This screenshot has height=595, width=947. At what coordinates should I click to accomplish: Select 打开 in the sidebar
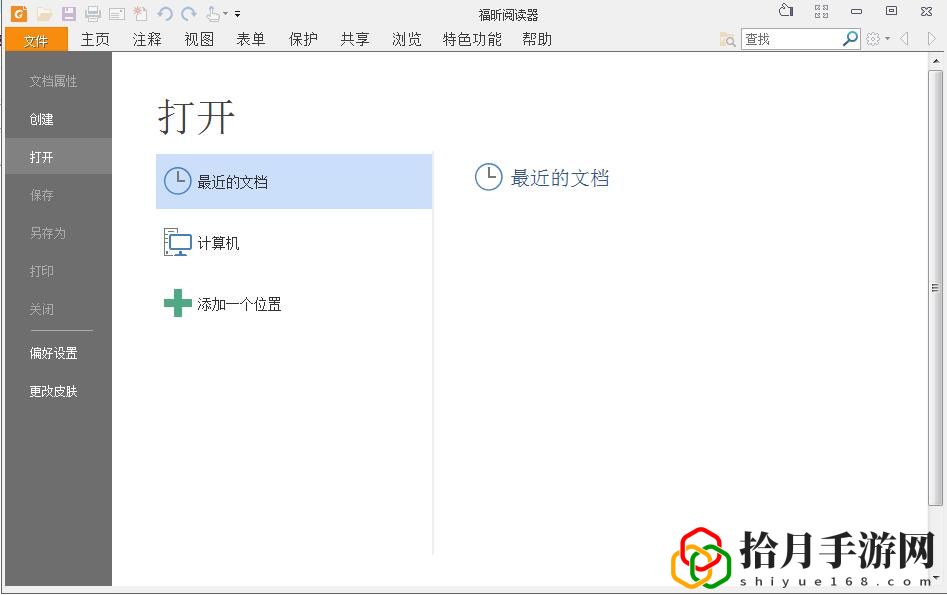tap(58, 157)
